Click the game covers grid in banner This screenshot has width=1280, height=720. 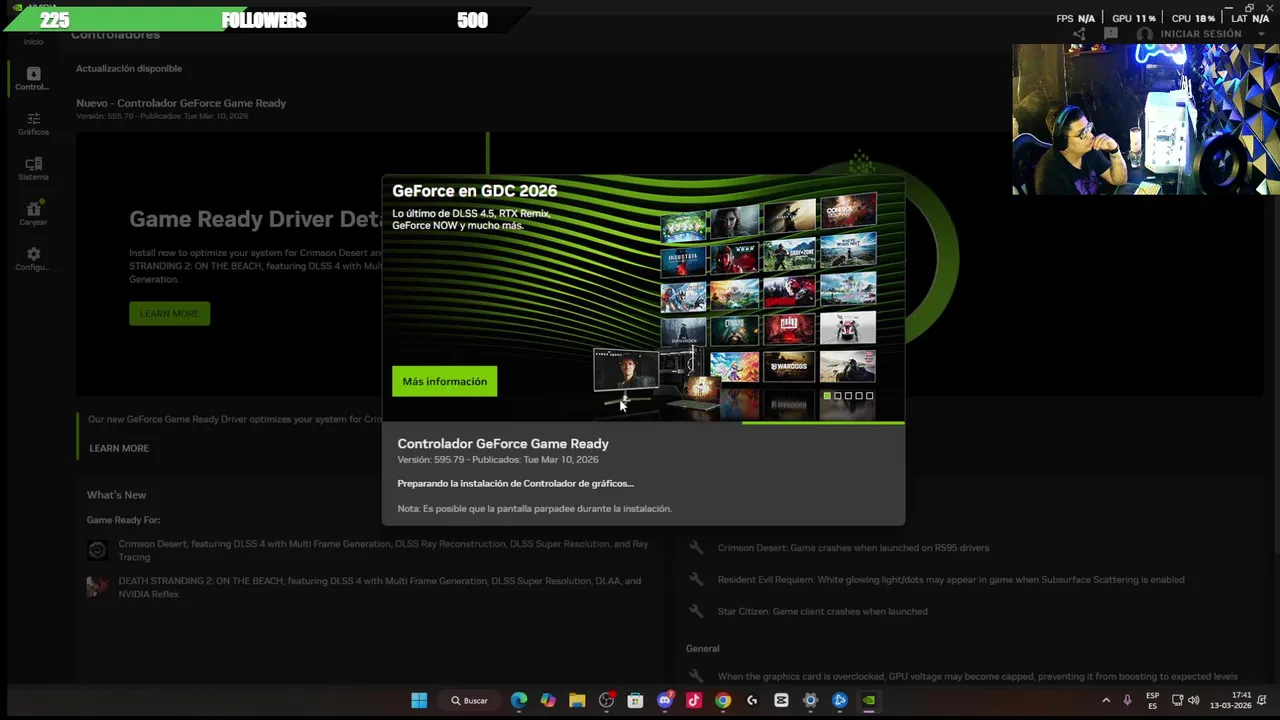tap(768, 290)
